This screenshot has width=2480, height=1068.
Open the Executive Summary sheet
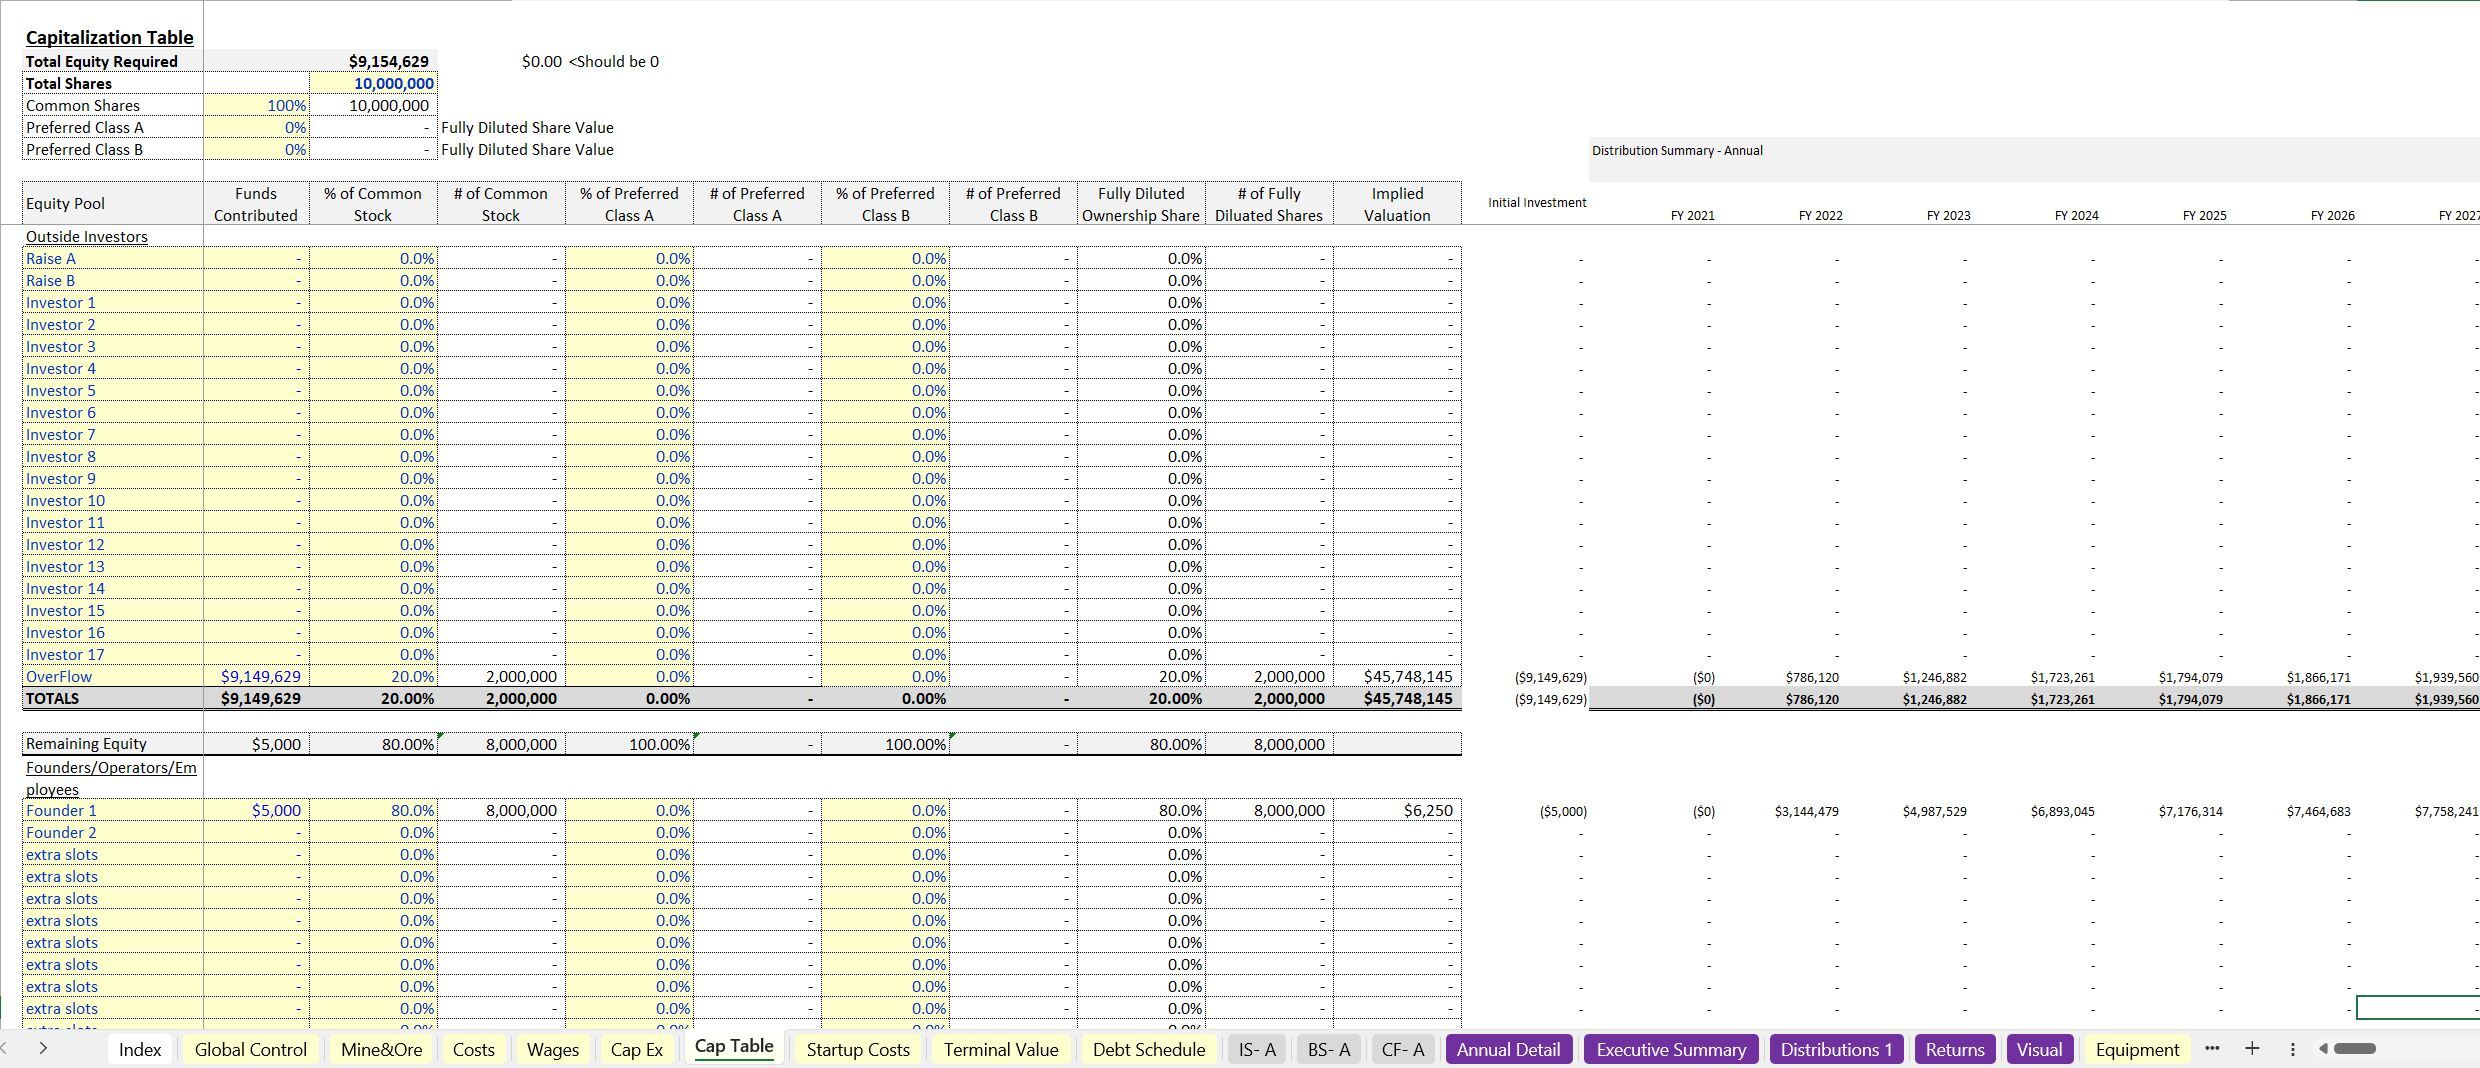coord(1670,1049)
